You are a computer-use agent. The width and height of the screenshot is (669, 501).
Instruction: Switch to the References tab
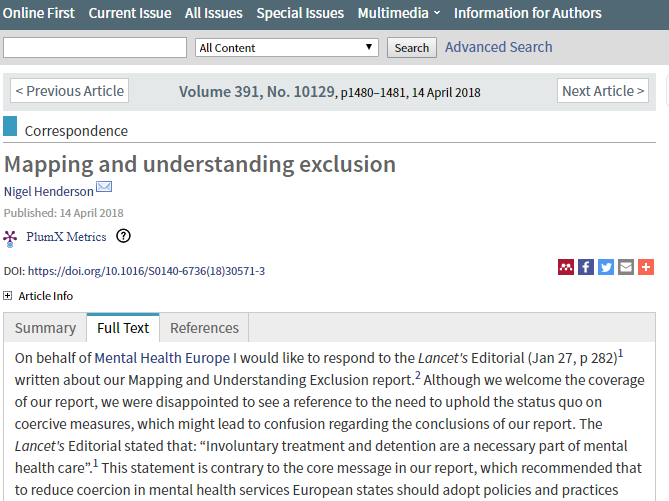pos(204,328)
